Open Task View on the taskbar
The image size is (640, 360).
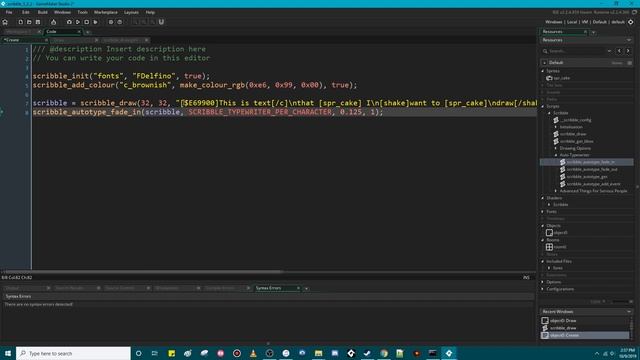[155, 353]
